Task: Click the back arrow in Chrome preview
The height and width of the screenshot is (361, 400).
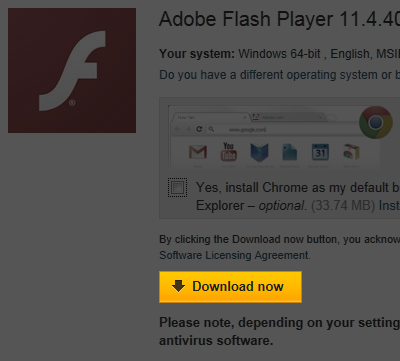Action: [x=178, y=129]
